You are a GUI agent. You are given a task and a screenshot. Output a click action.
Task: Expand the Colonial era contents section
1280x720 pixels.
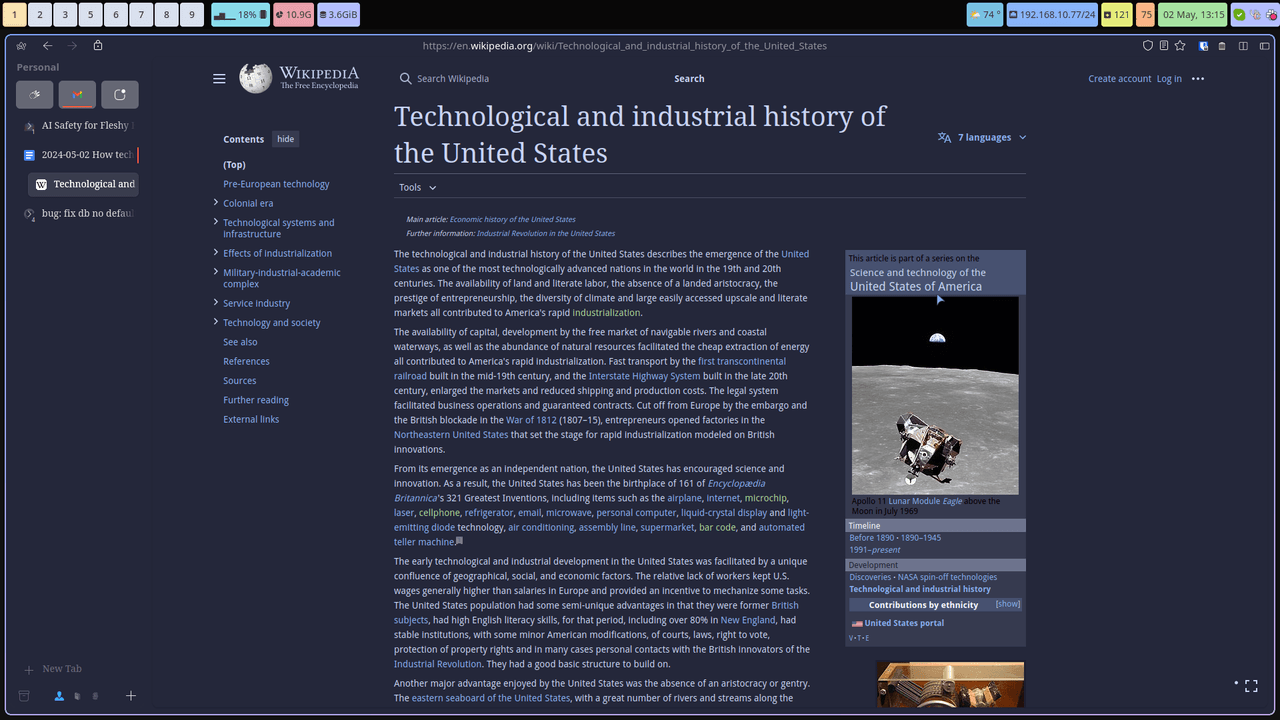coord(216,203)
